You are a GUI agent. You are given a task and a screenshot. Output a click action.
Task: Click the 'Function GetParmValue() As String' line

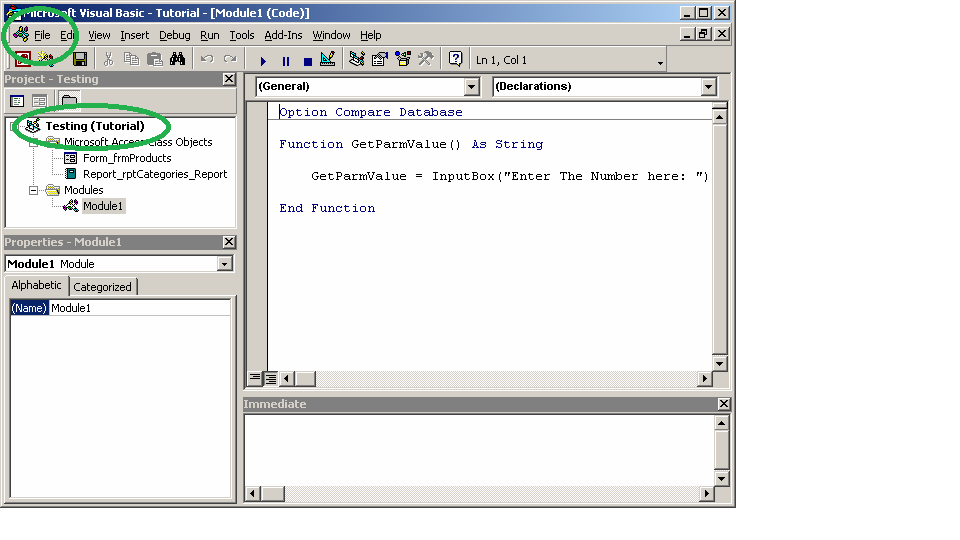click(x=411, y=144)
